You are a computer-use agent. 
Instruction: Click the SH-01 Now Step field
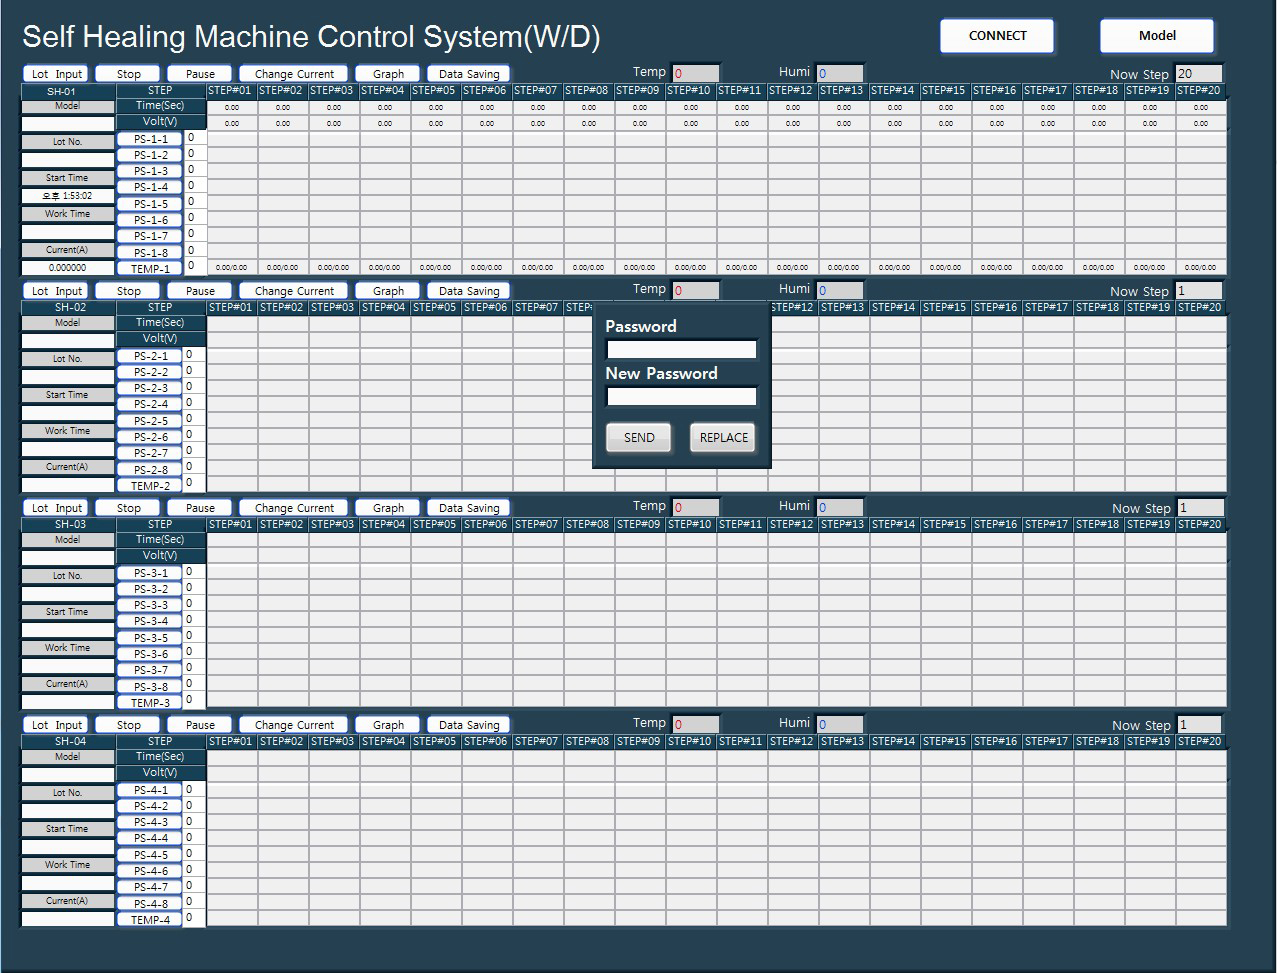pyautogui.click(x=1198, y=74)
